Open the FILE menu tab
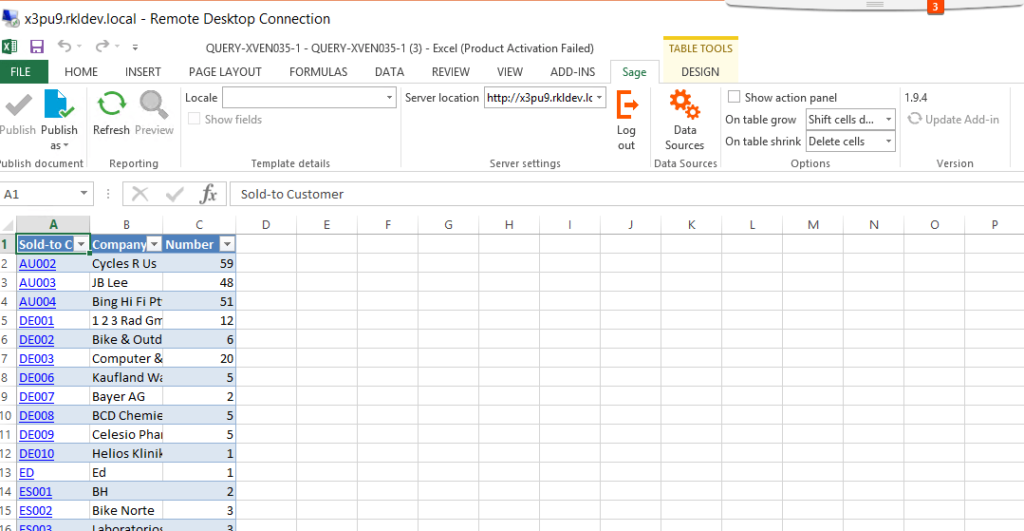This screenshot has width=1024, height=531. 22,72
